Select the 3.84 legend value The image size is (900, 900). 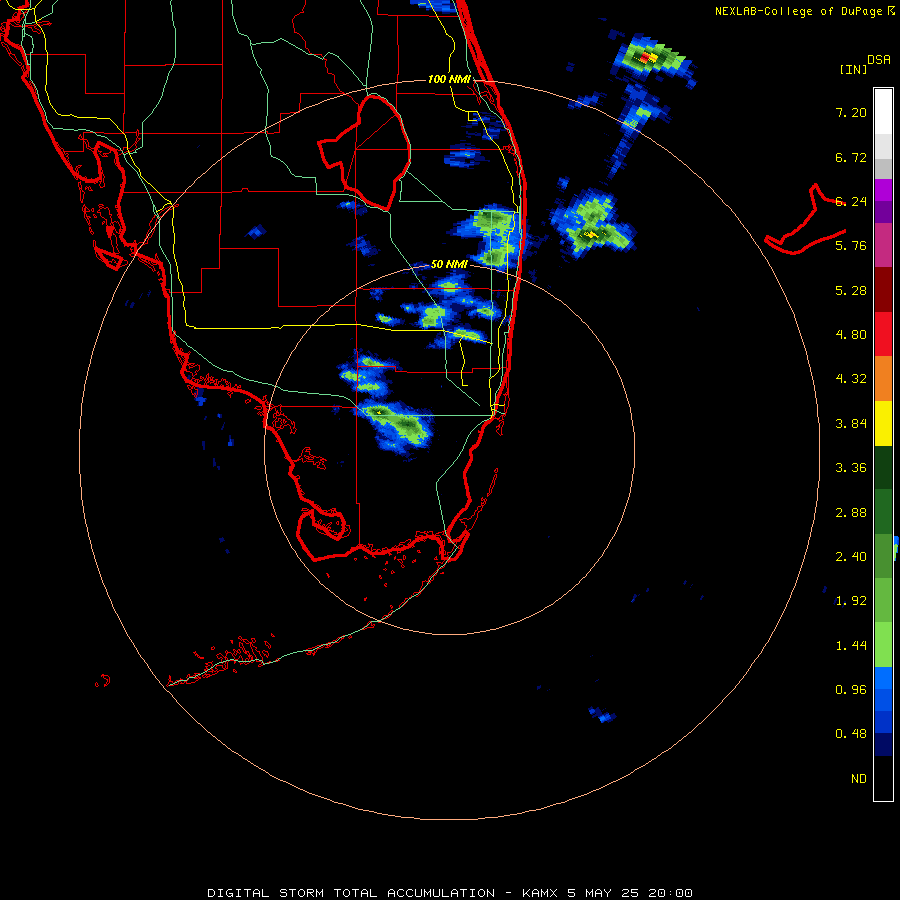pyautogui.click(x=851, y=424)
